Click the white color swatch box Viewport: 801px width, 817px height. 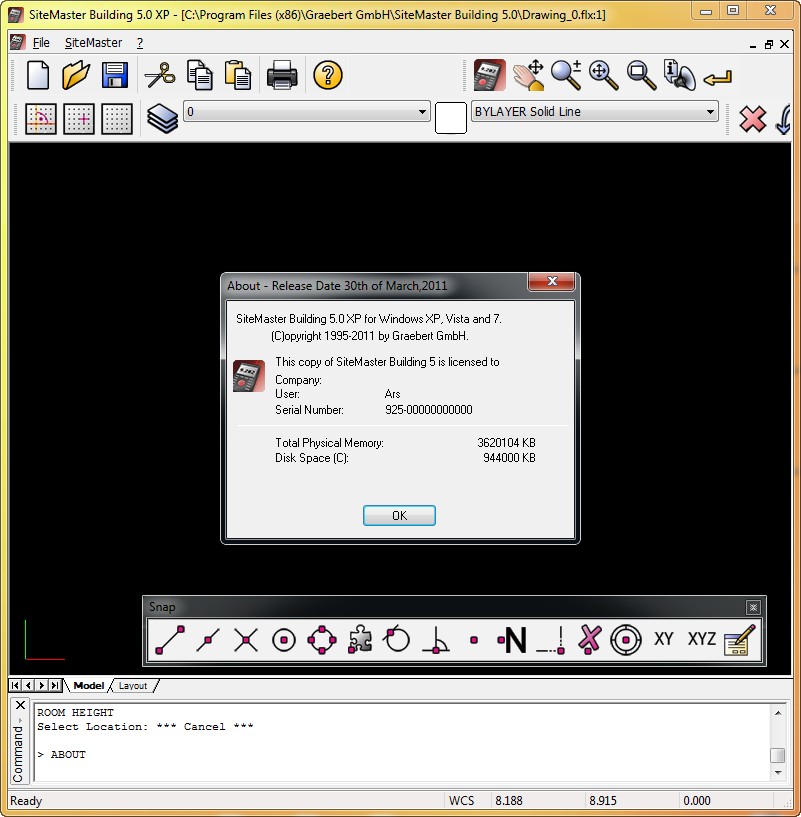(451, 118)
